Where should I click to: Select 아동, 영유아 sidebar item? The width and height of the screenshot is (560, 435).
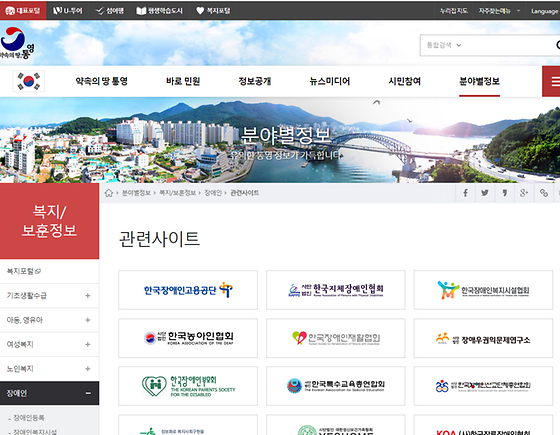click(49, 320)
